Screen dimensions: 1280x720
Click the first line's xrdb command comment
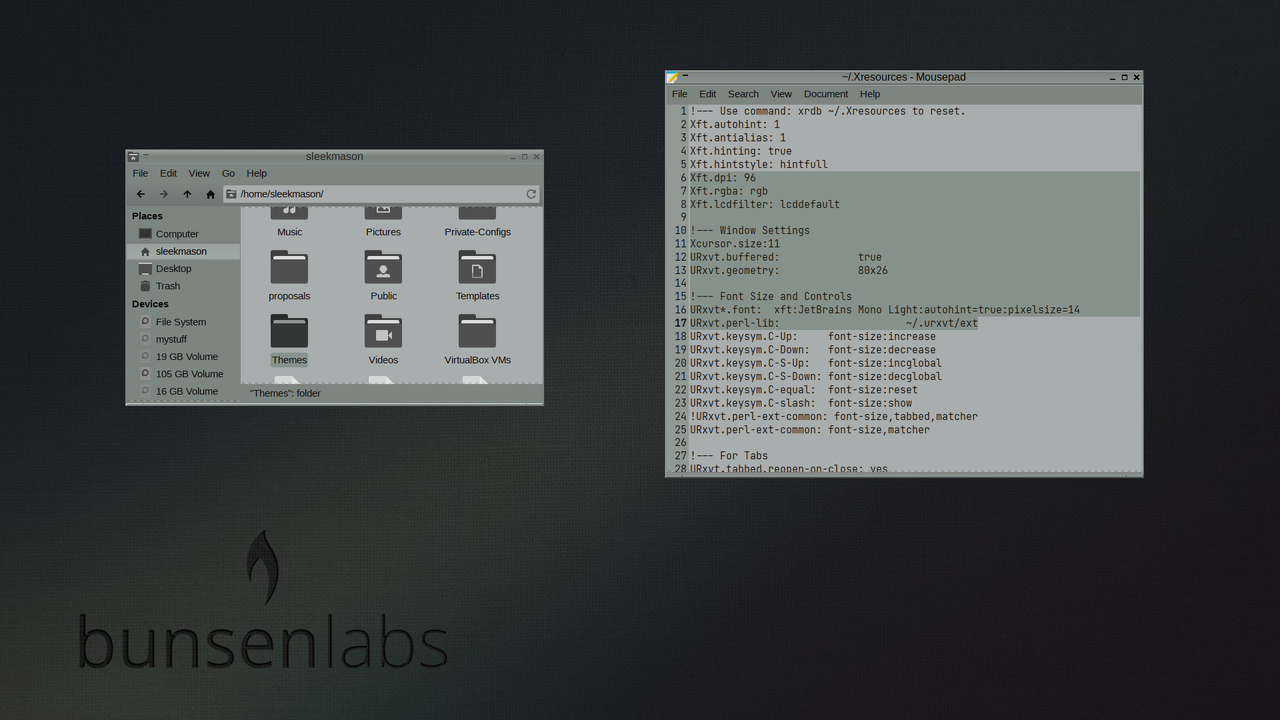pos(828,111)
